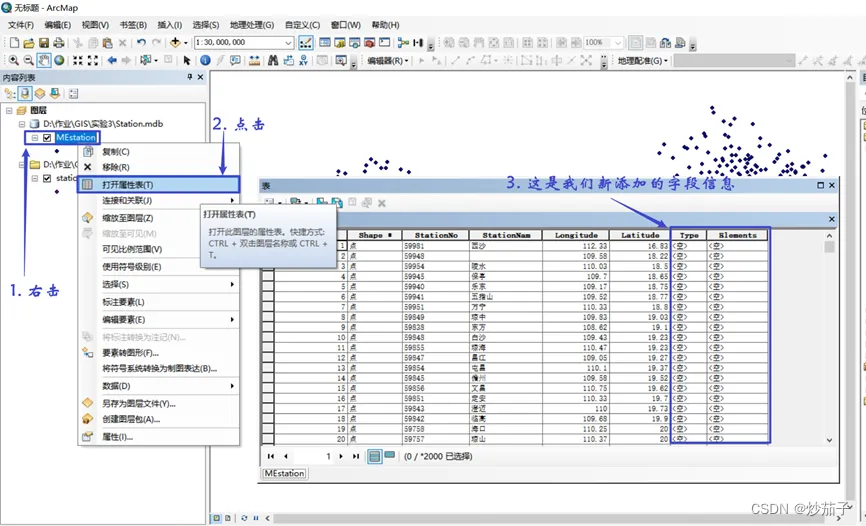Open a map file with folder icon
866x526 pixels.
coord(29,43)
